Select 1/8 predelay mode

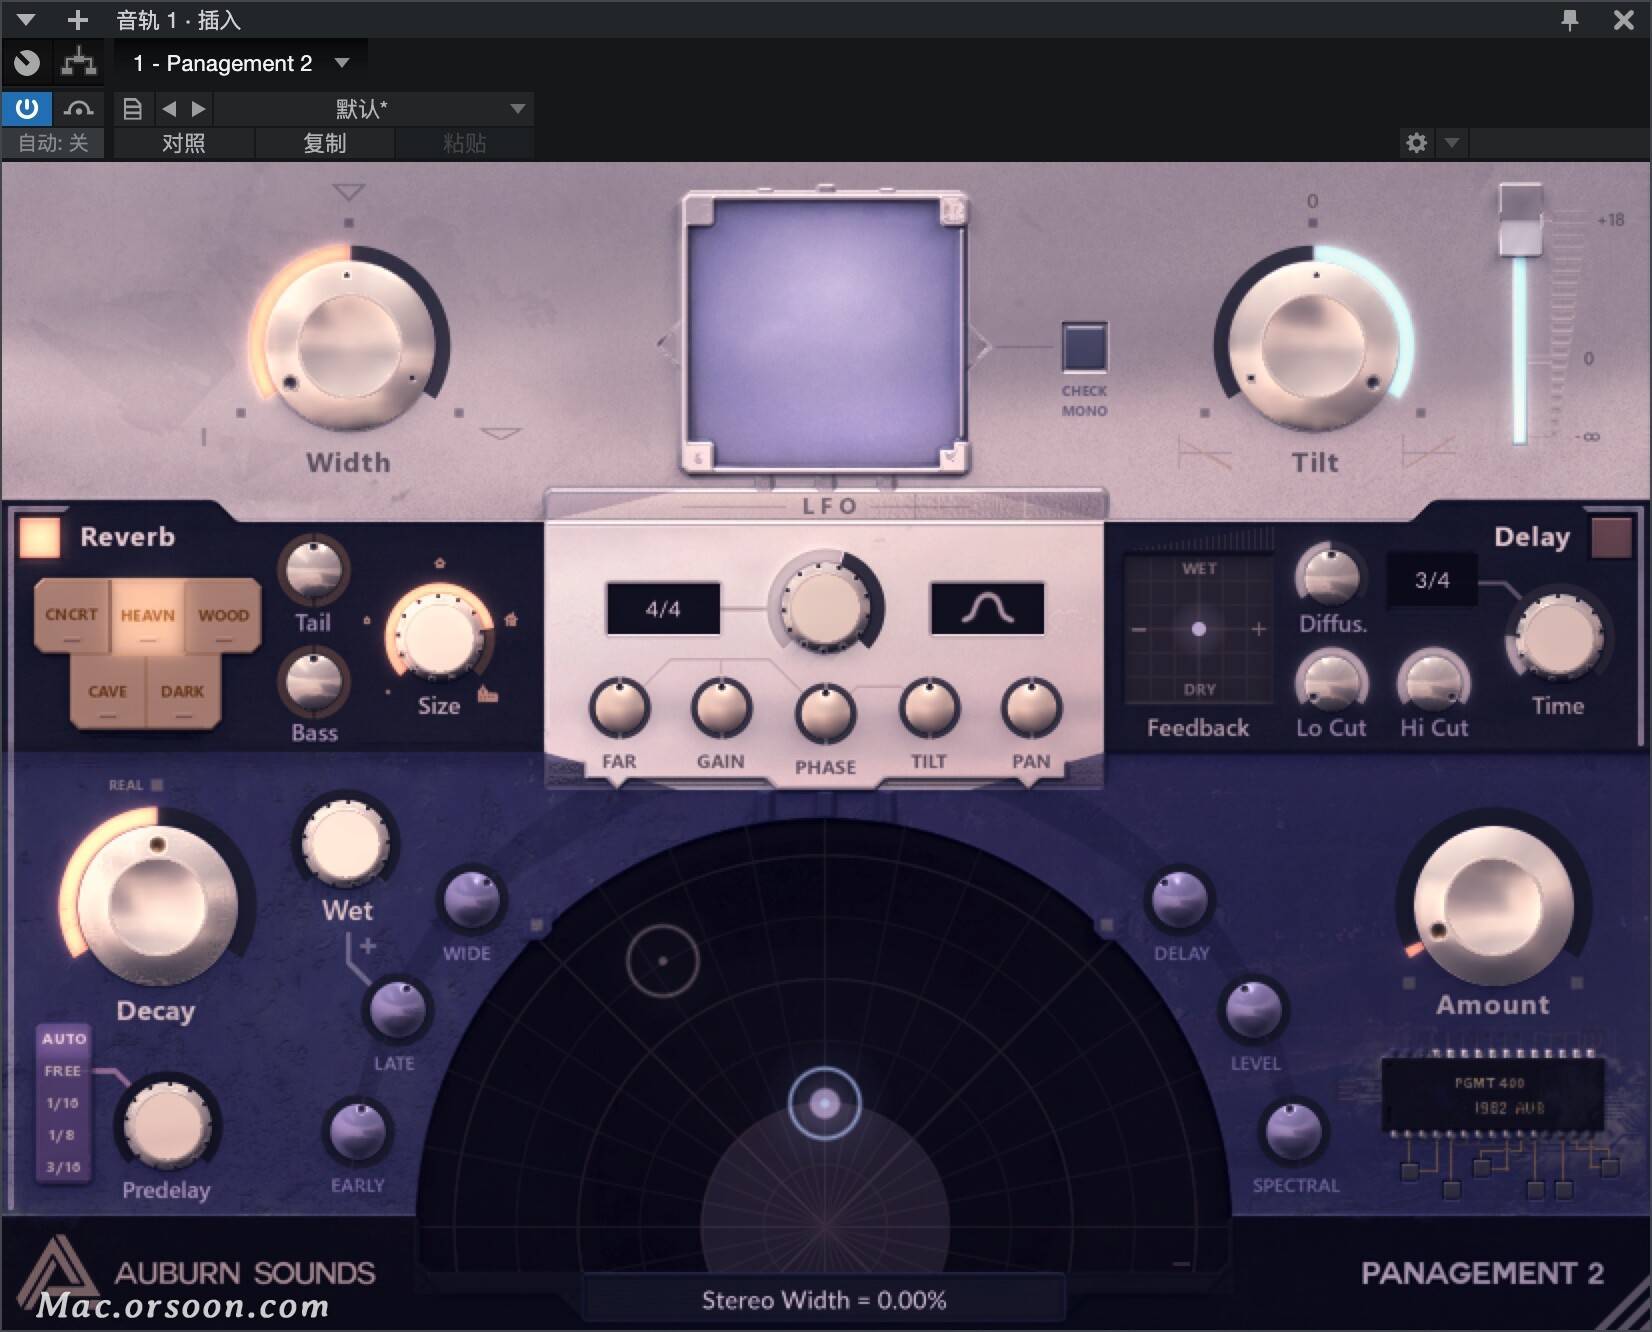click(x=62, y=1135)
